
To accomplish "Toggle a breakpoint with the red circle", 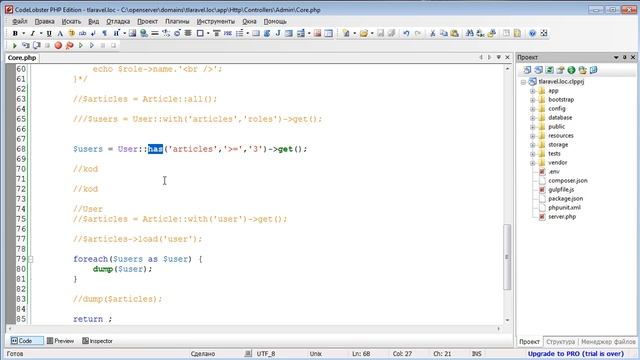I will (x=58, y=45).
